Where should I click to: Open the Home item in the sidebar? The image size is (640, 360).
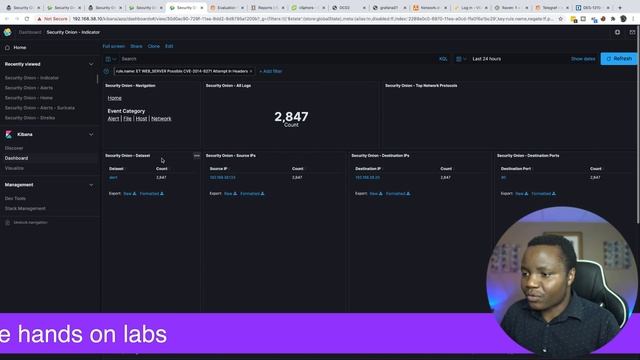(x=19, y=48)
